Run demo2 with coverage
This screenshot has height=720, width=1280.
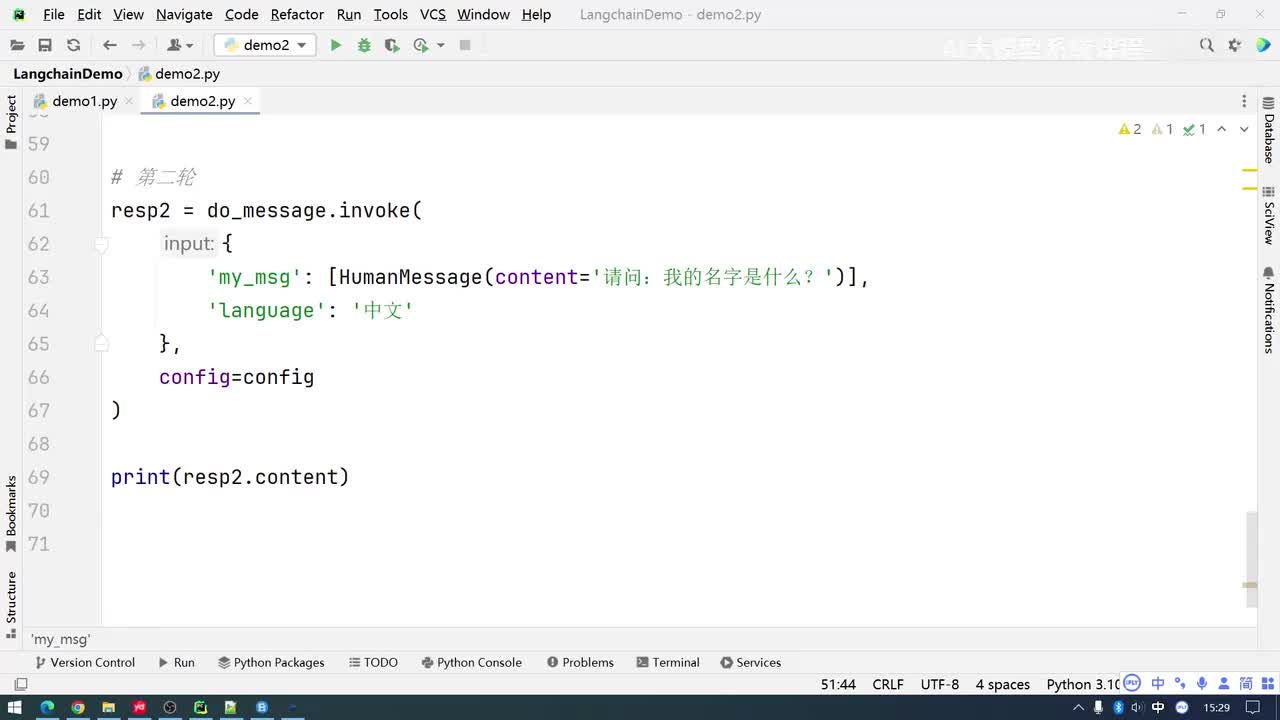tap(392, 45)
